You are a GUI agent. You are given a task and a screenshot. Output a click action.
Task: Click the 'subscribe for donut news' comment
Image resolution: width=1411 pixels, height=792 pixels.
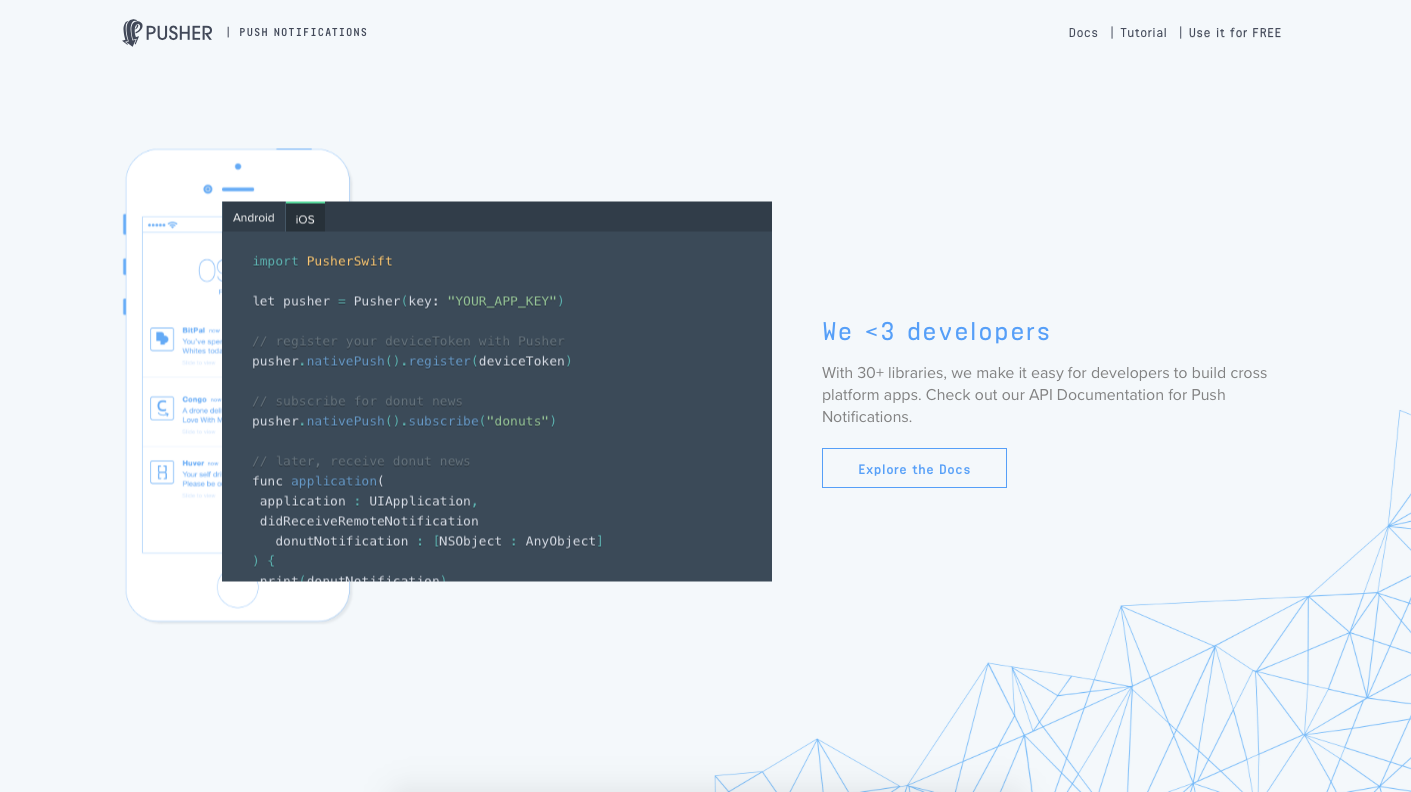(x=357, y=401)
